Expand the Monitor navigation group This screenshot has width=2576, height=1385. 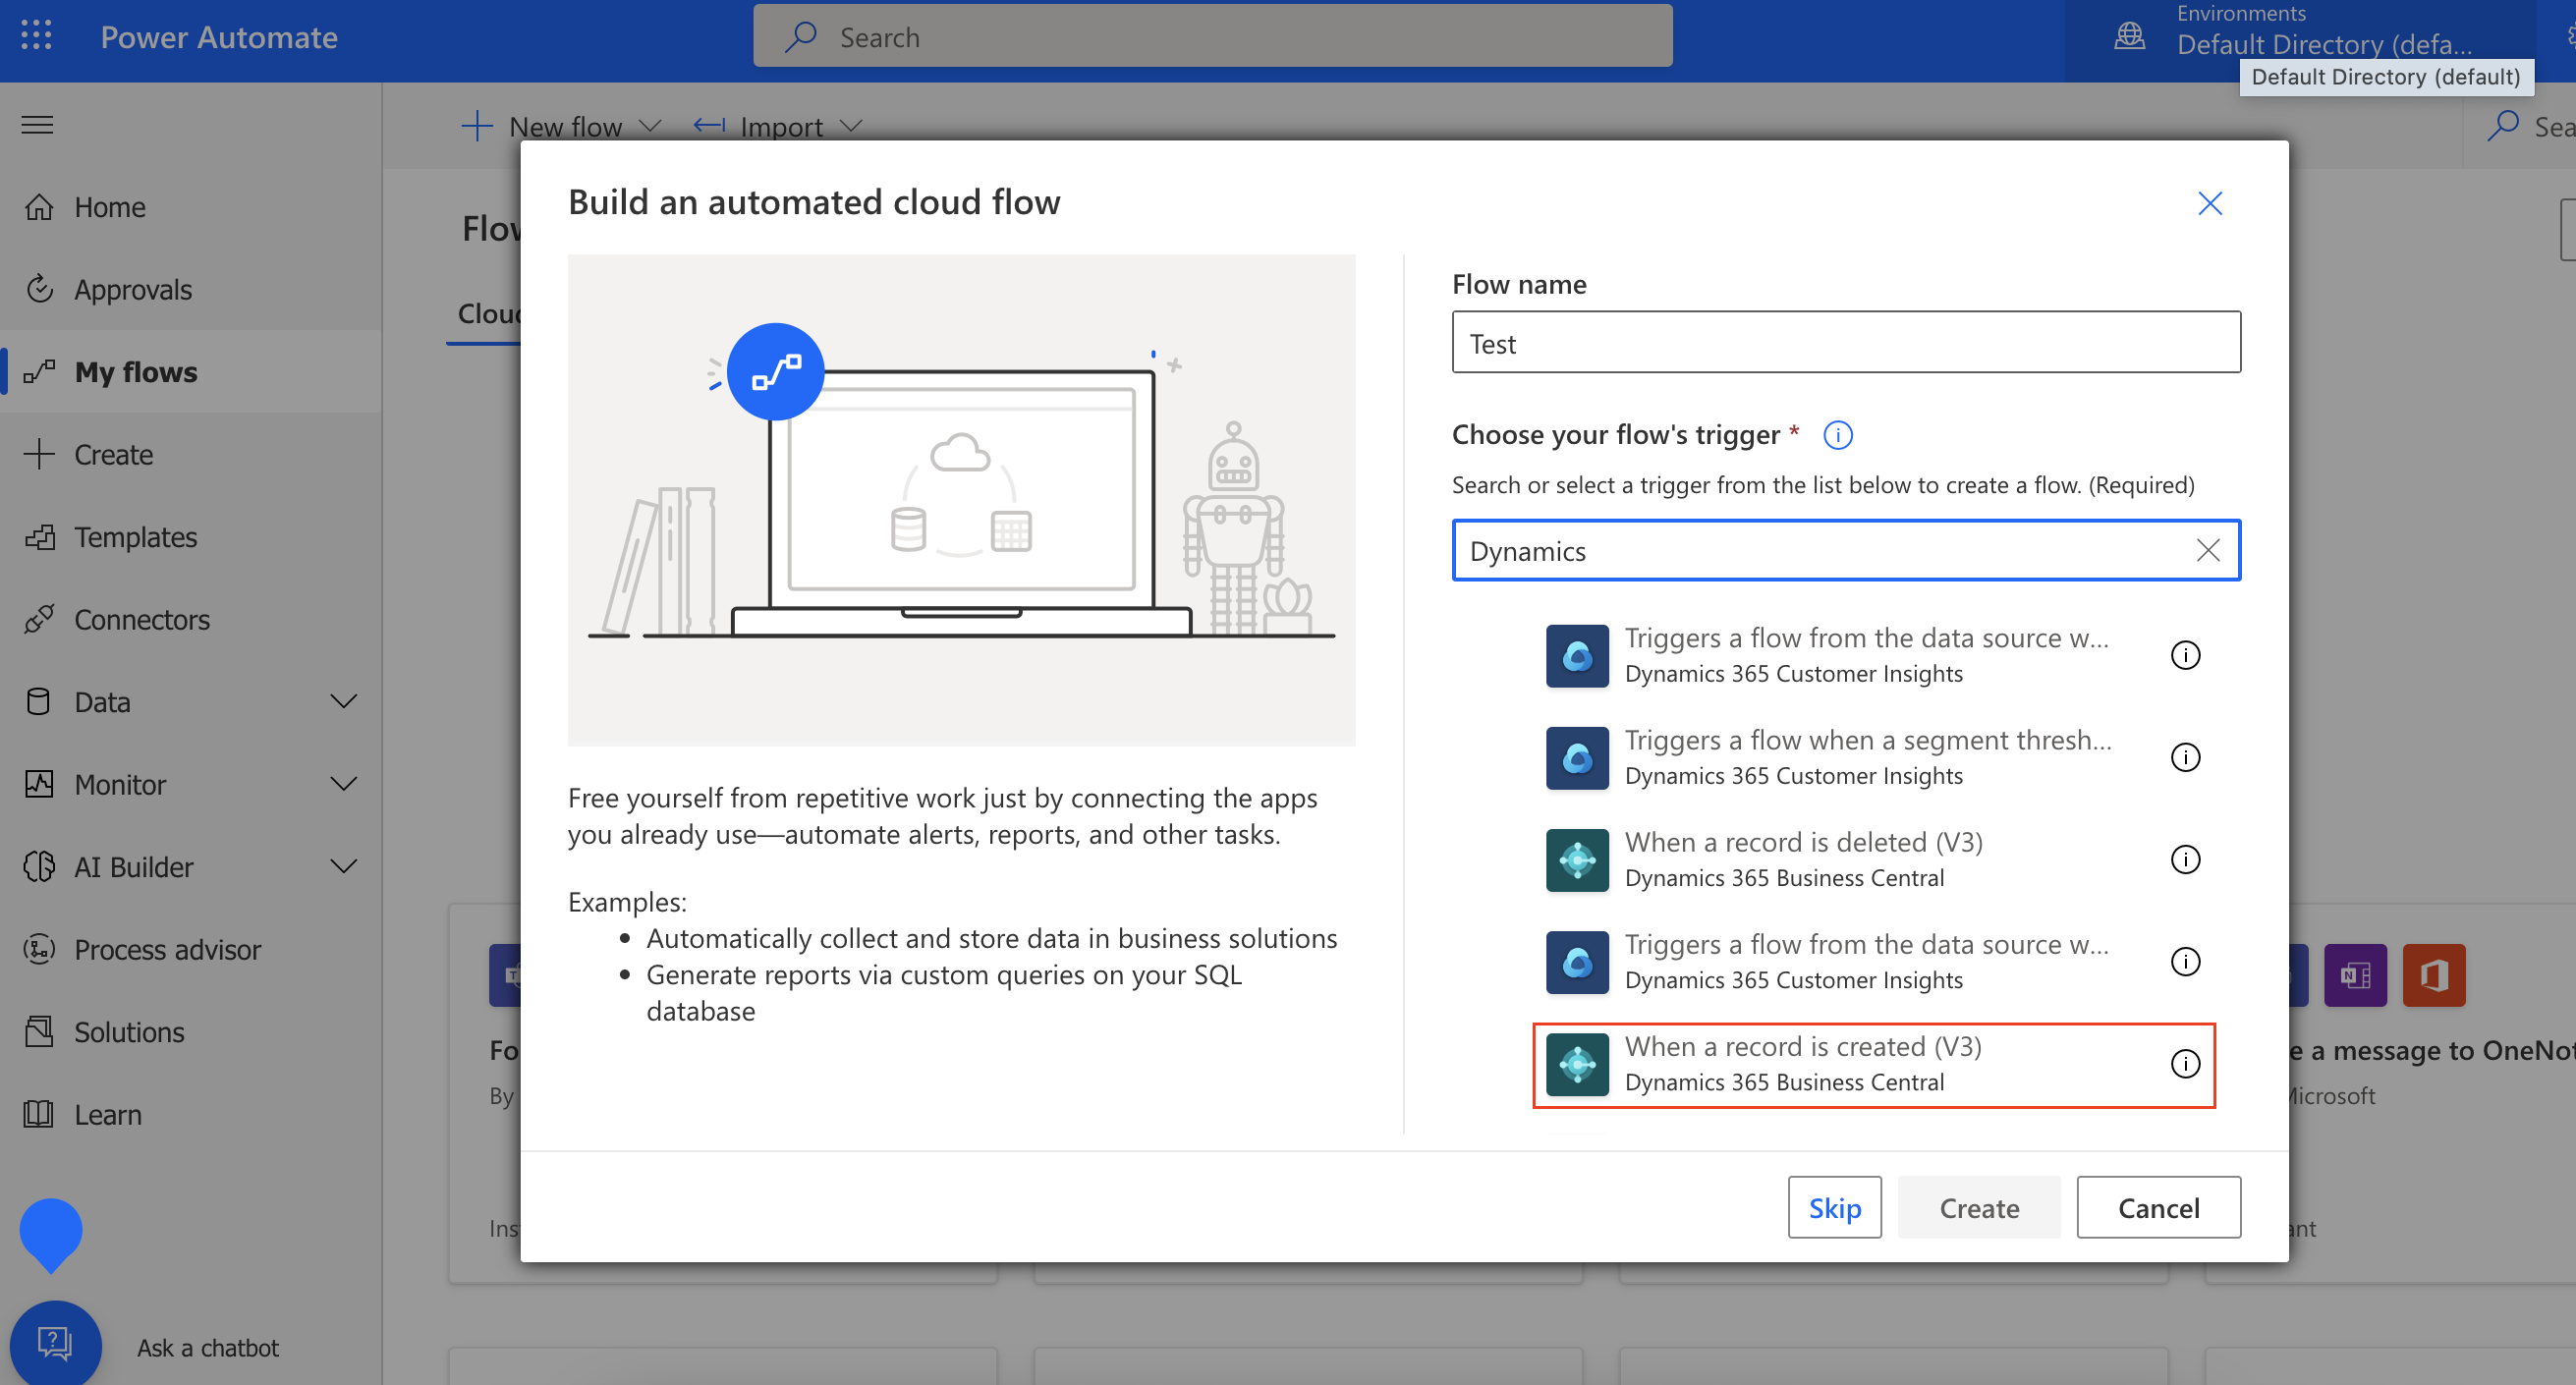(x=343, y=784)
